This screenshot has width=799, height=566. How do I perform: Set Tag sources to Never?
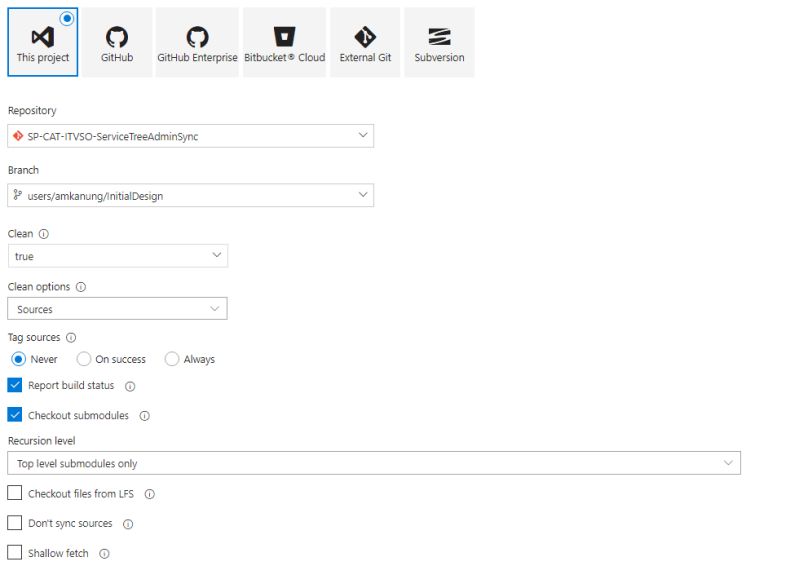18,359
